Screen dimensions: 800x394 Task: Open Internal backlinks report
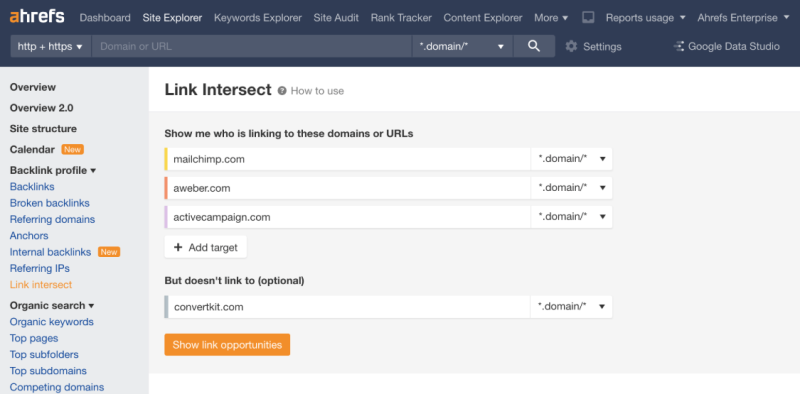point(51,252)
